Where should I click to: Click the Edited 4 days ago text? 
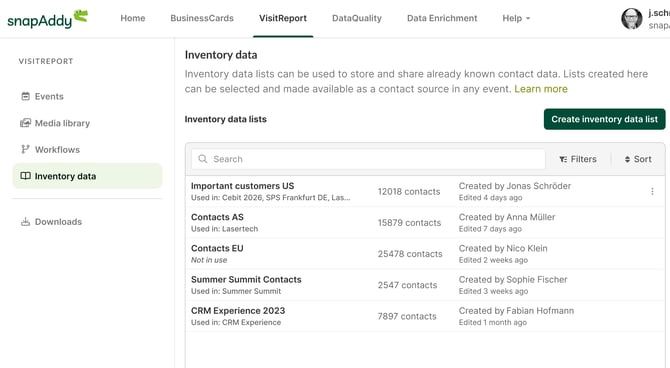pyautogui.click(x=491, y=197)
